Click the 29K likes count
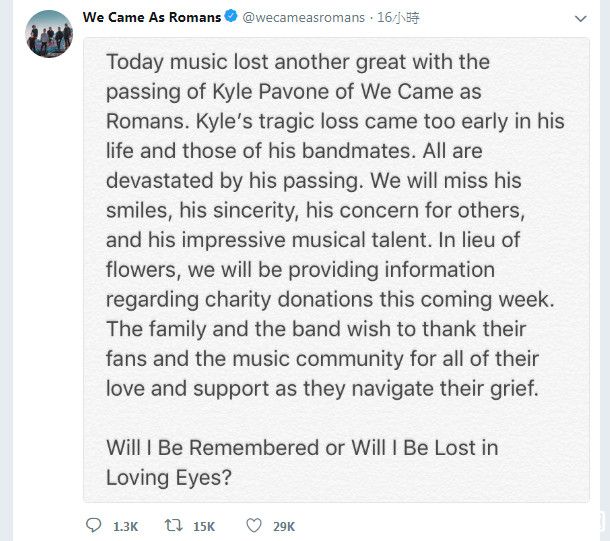 pos(284,526)
